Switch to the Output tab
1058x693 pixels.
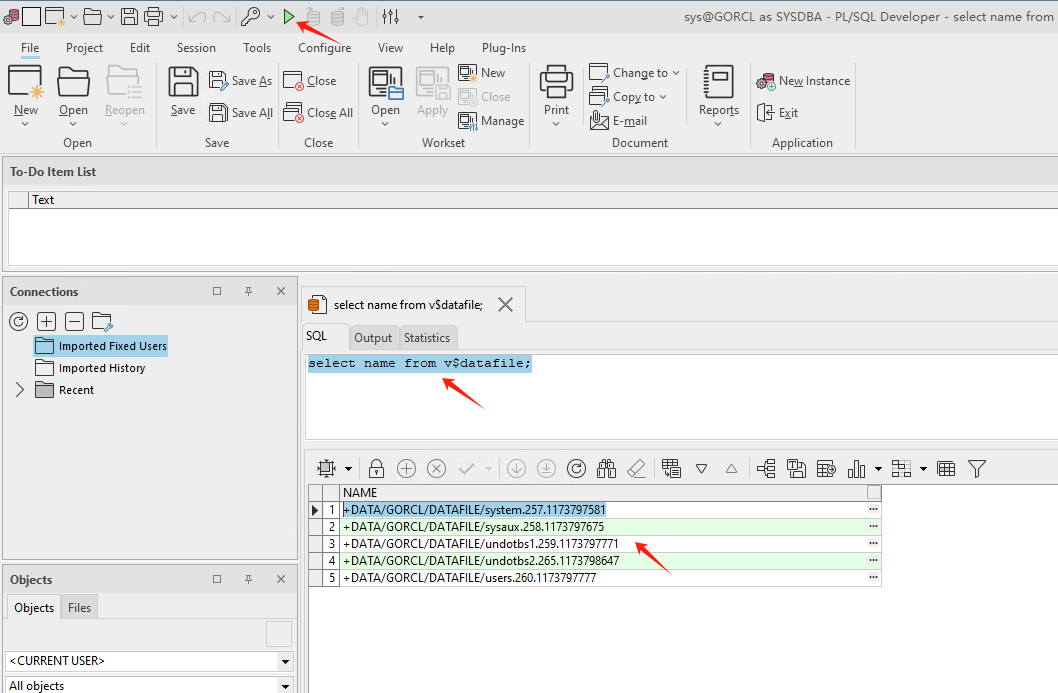point(373,337)
